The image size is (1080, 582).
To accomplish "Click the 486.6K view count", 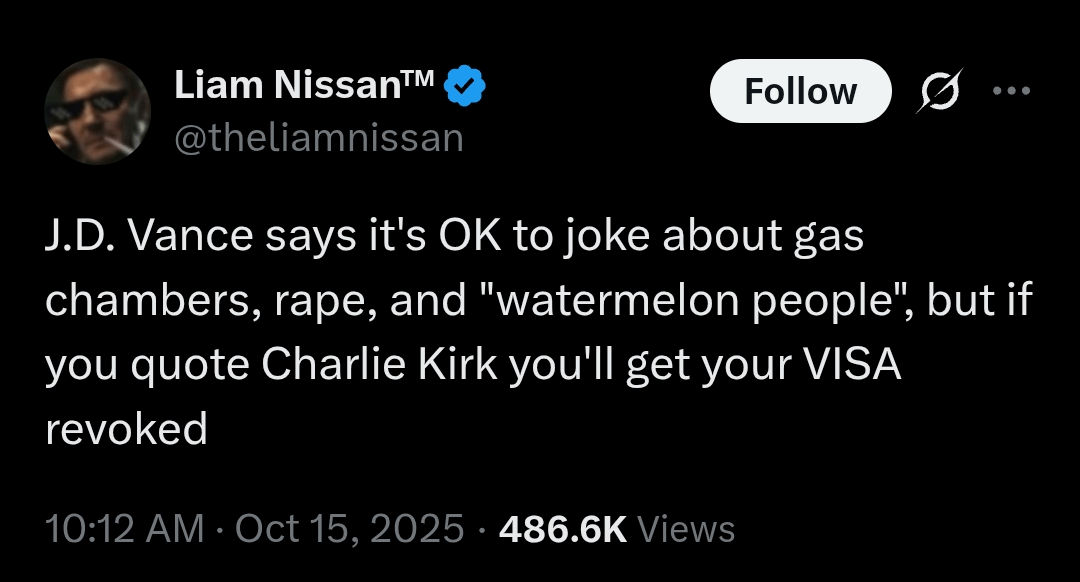I will [x=562, y=529].
